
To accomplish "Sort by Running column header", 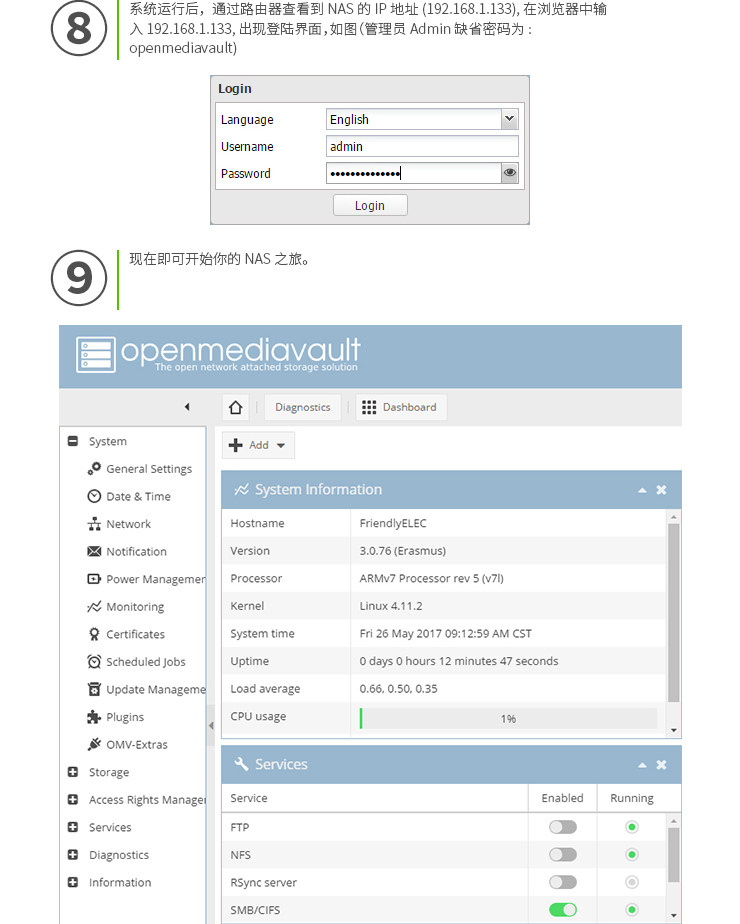I will pos(632,798).
